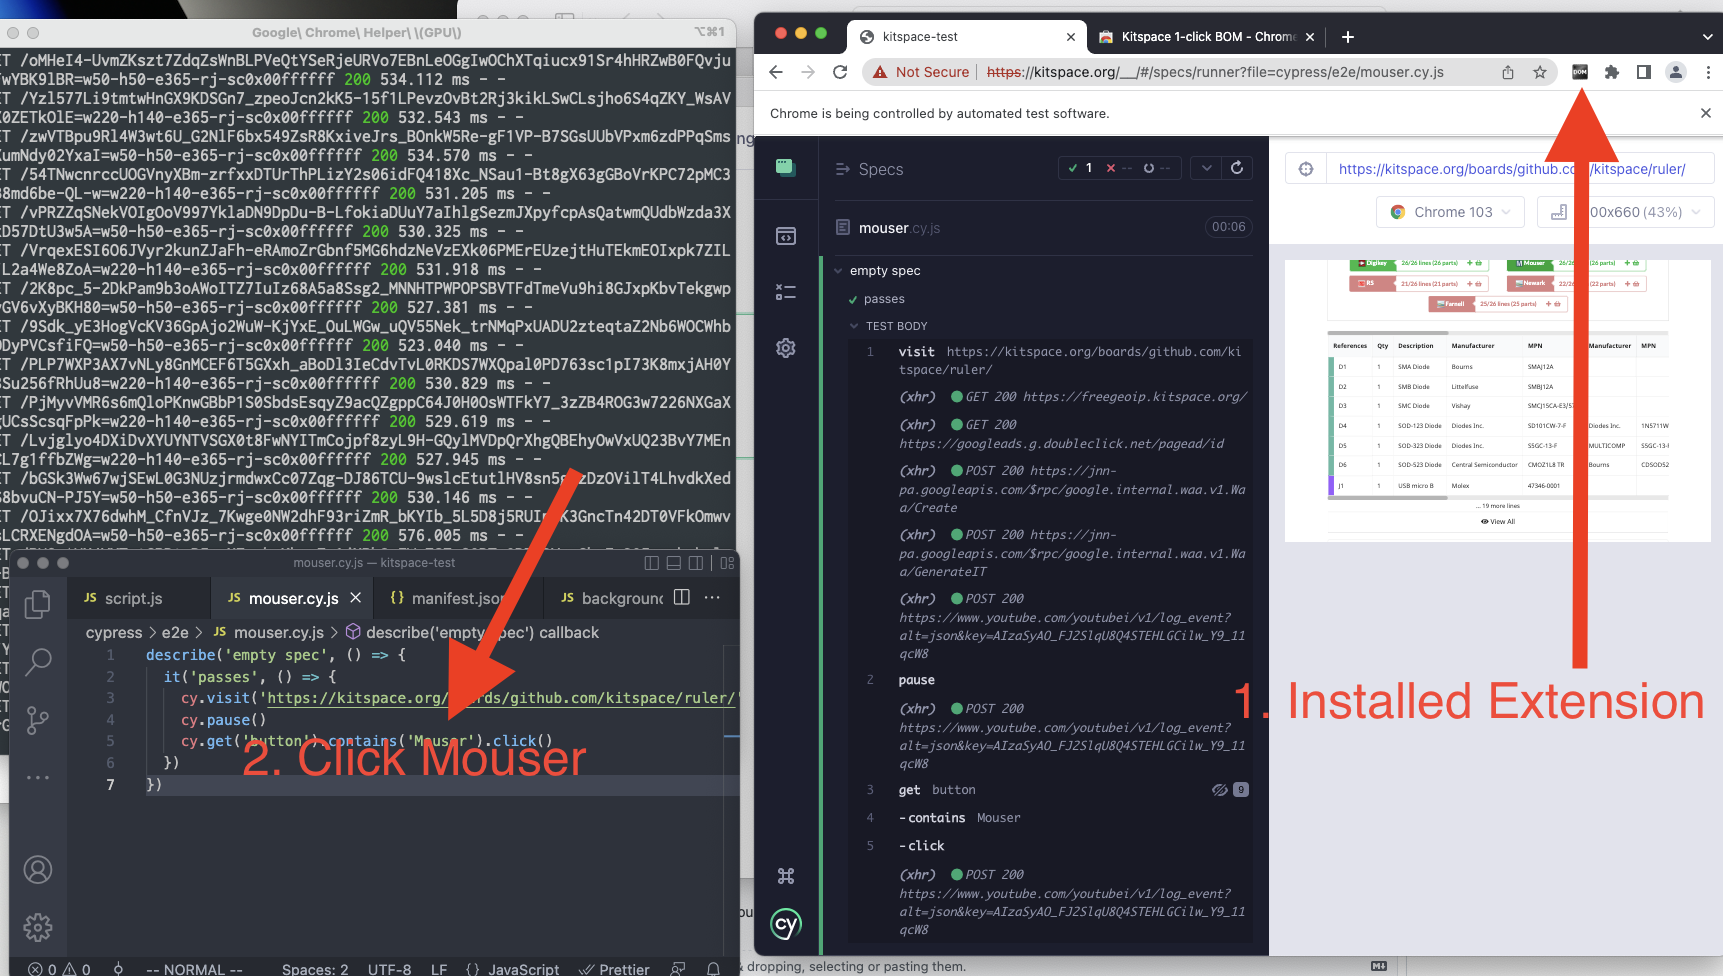Open VS Code Manage gear icon
The width and height of the screenshot is (1723, 976).
38,927
